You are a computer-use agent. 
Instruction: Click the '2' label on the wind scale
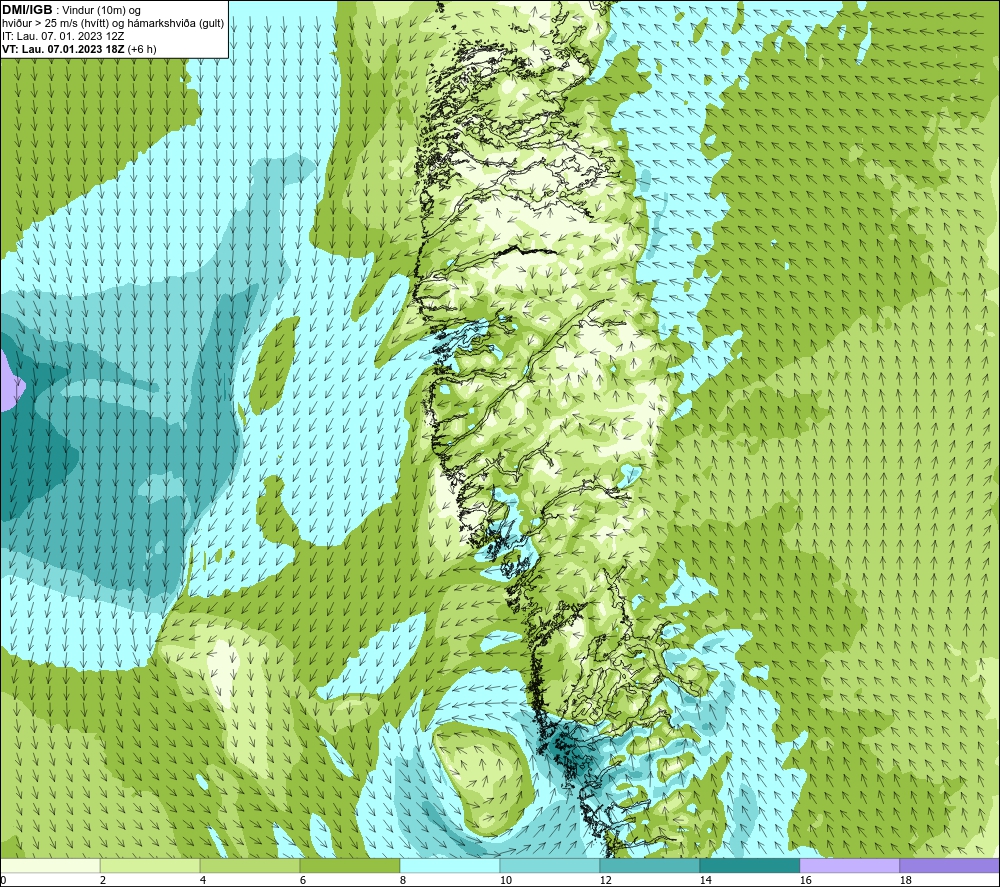(x=103, y=880)
